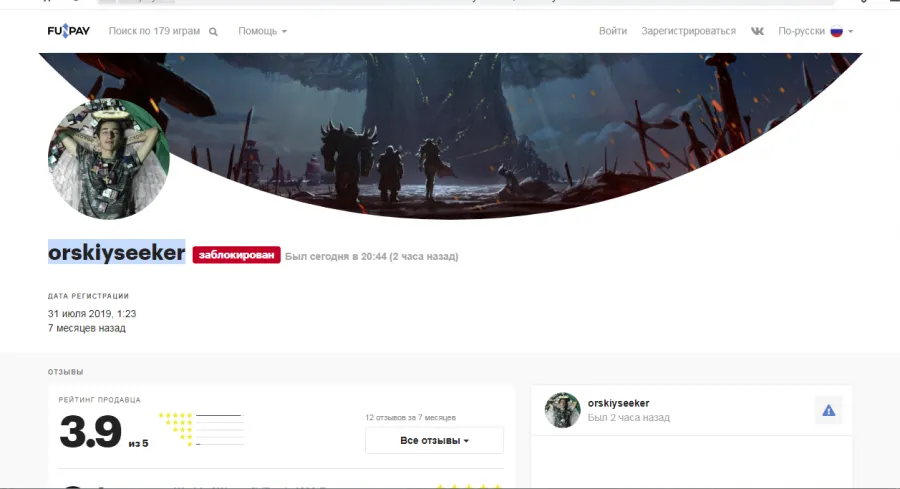The height and width of the screenshot is (489, 900).
Task: Click the 12 отзывов за 7 месяцев text
Action: pyautogui.click(x=410, y=417)
